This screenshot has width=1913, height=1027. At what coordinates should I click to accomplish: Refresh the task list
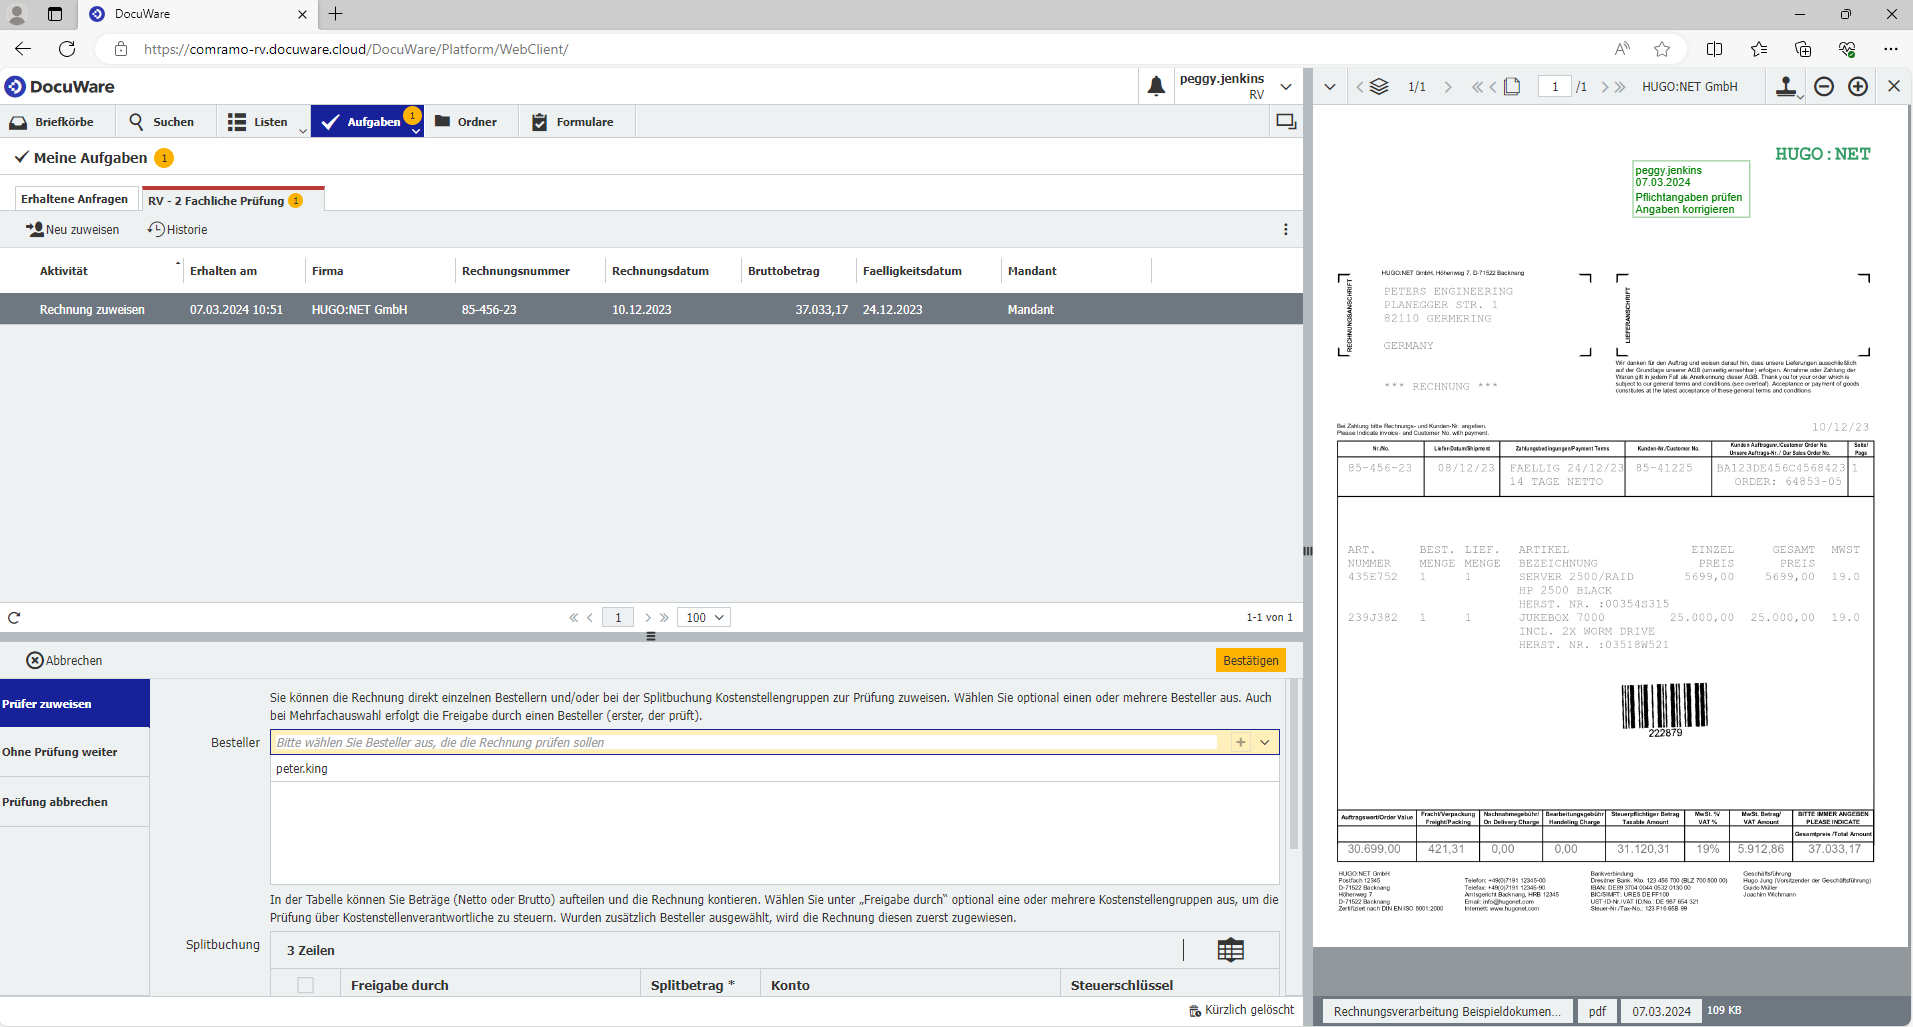click(14, 618)
